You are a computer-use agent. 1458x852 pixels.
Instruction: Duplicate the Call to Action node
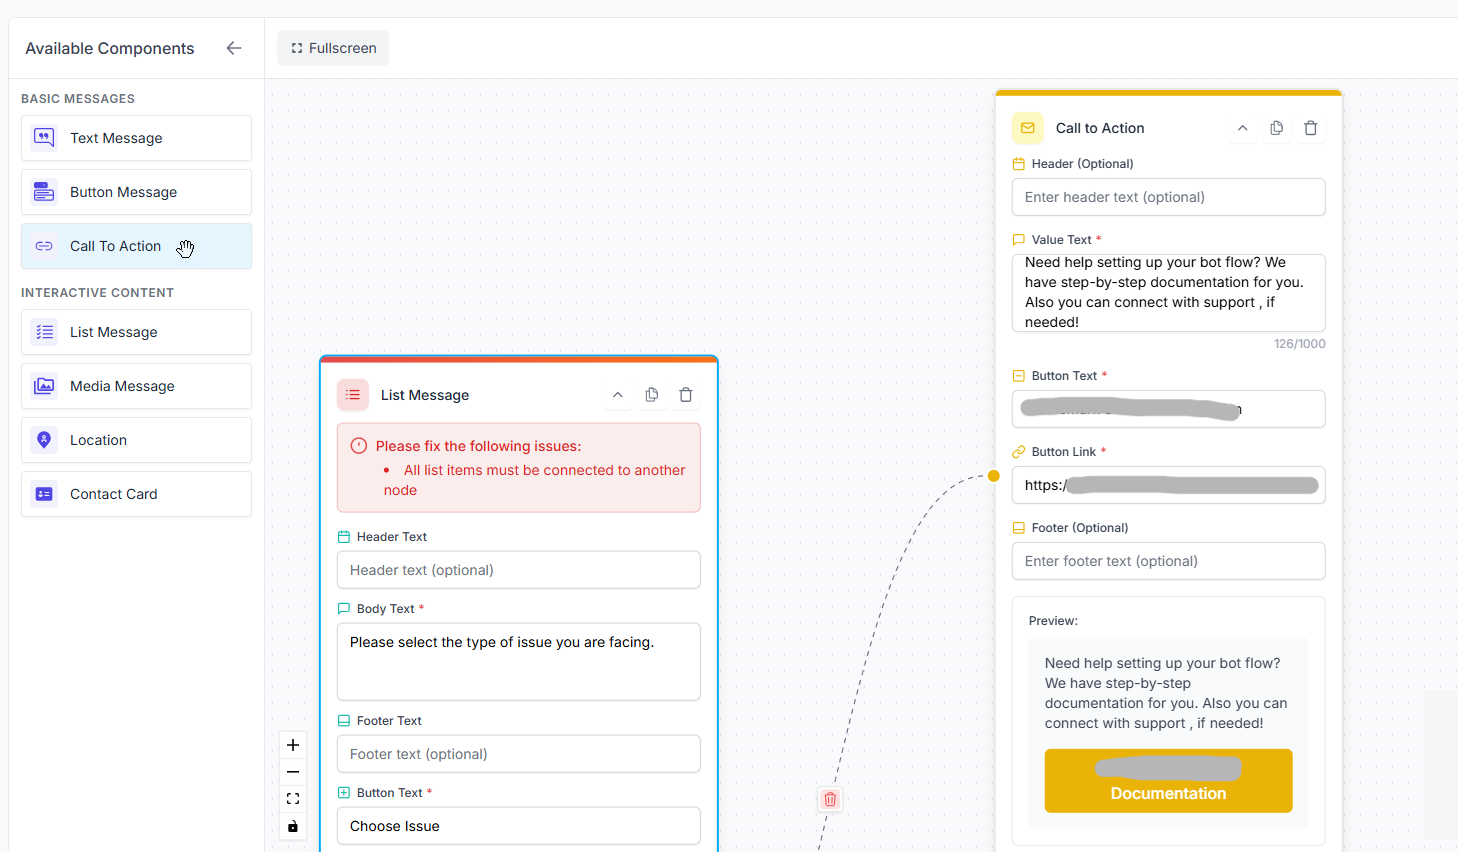1277,128
